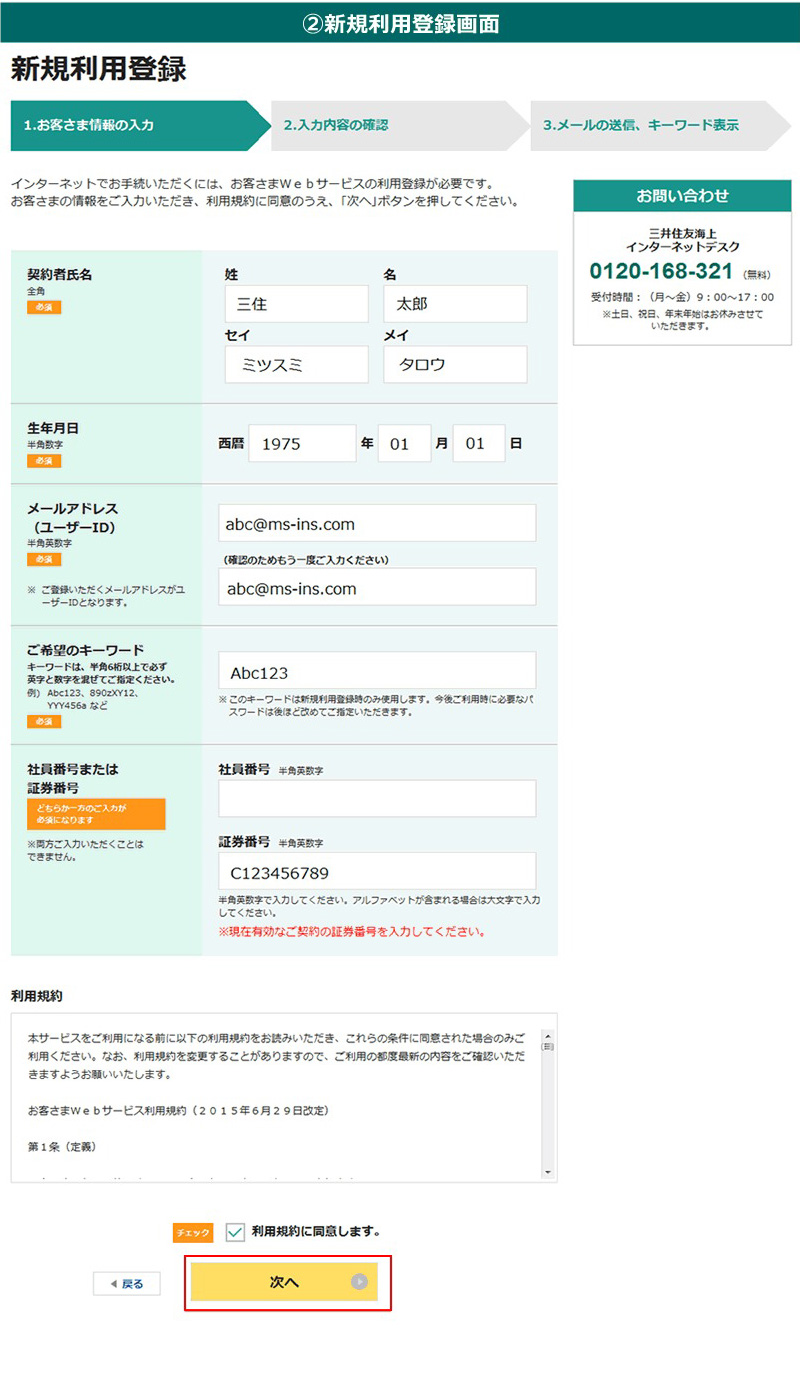Click the orange どちらか一方のご入力が必須になります badge
This screenshot has height=1384, width=800.
pyautogui.click(x=96, y=814)
